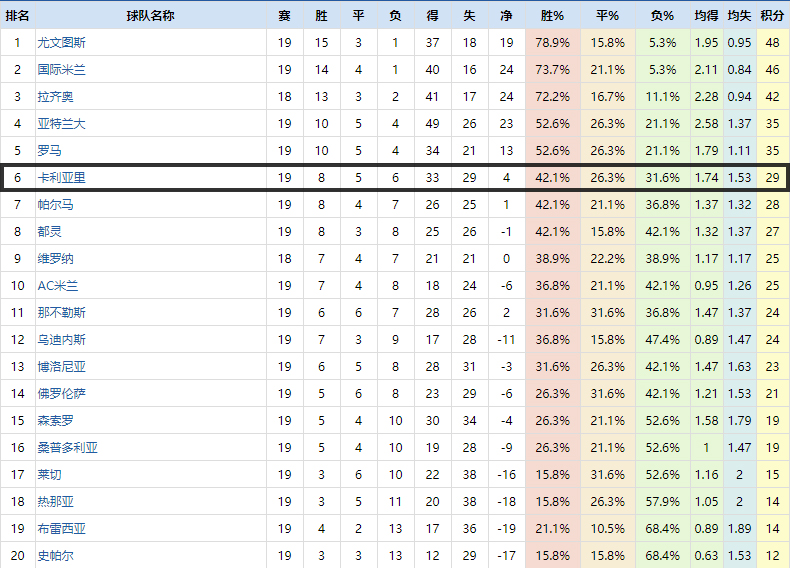Select the 亚特兰大 team link
This screenshot has height=568, width=790.
click(x=61, y=124)
